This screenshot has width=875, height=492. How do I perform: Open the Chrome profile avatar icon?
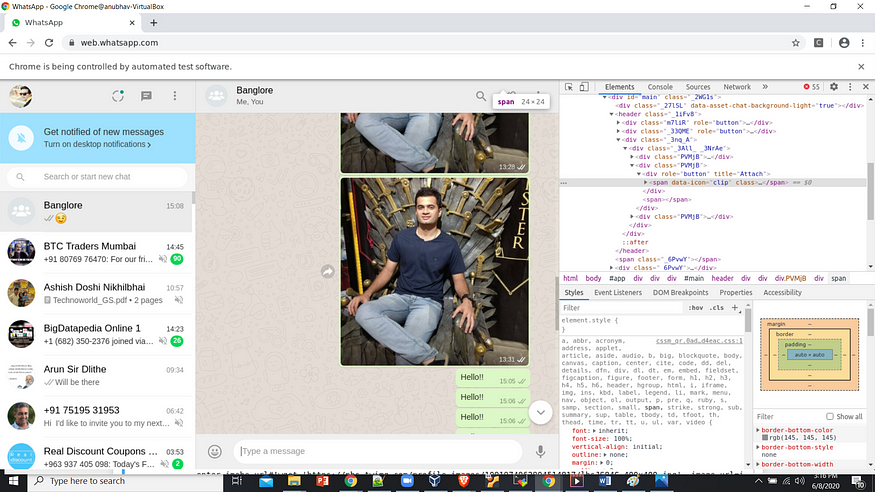coord(844,43)
